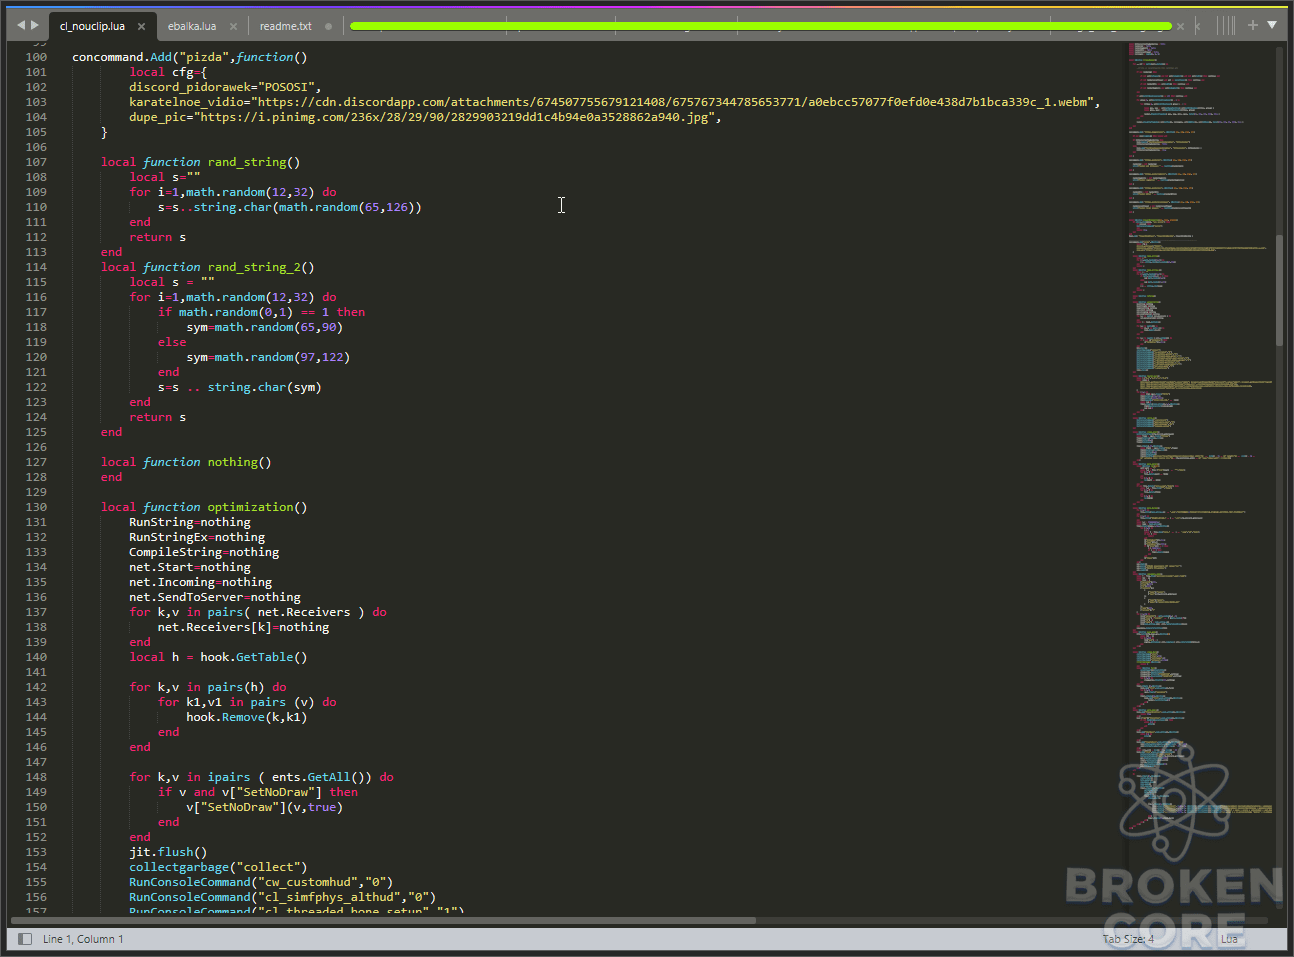
Task: Open the Lua syntax selector in status bar
Action: (1229, 939)
